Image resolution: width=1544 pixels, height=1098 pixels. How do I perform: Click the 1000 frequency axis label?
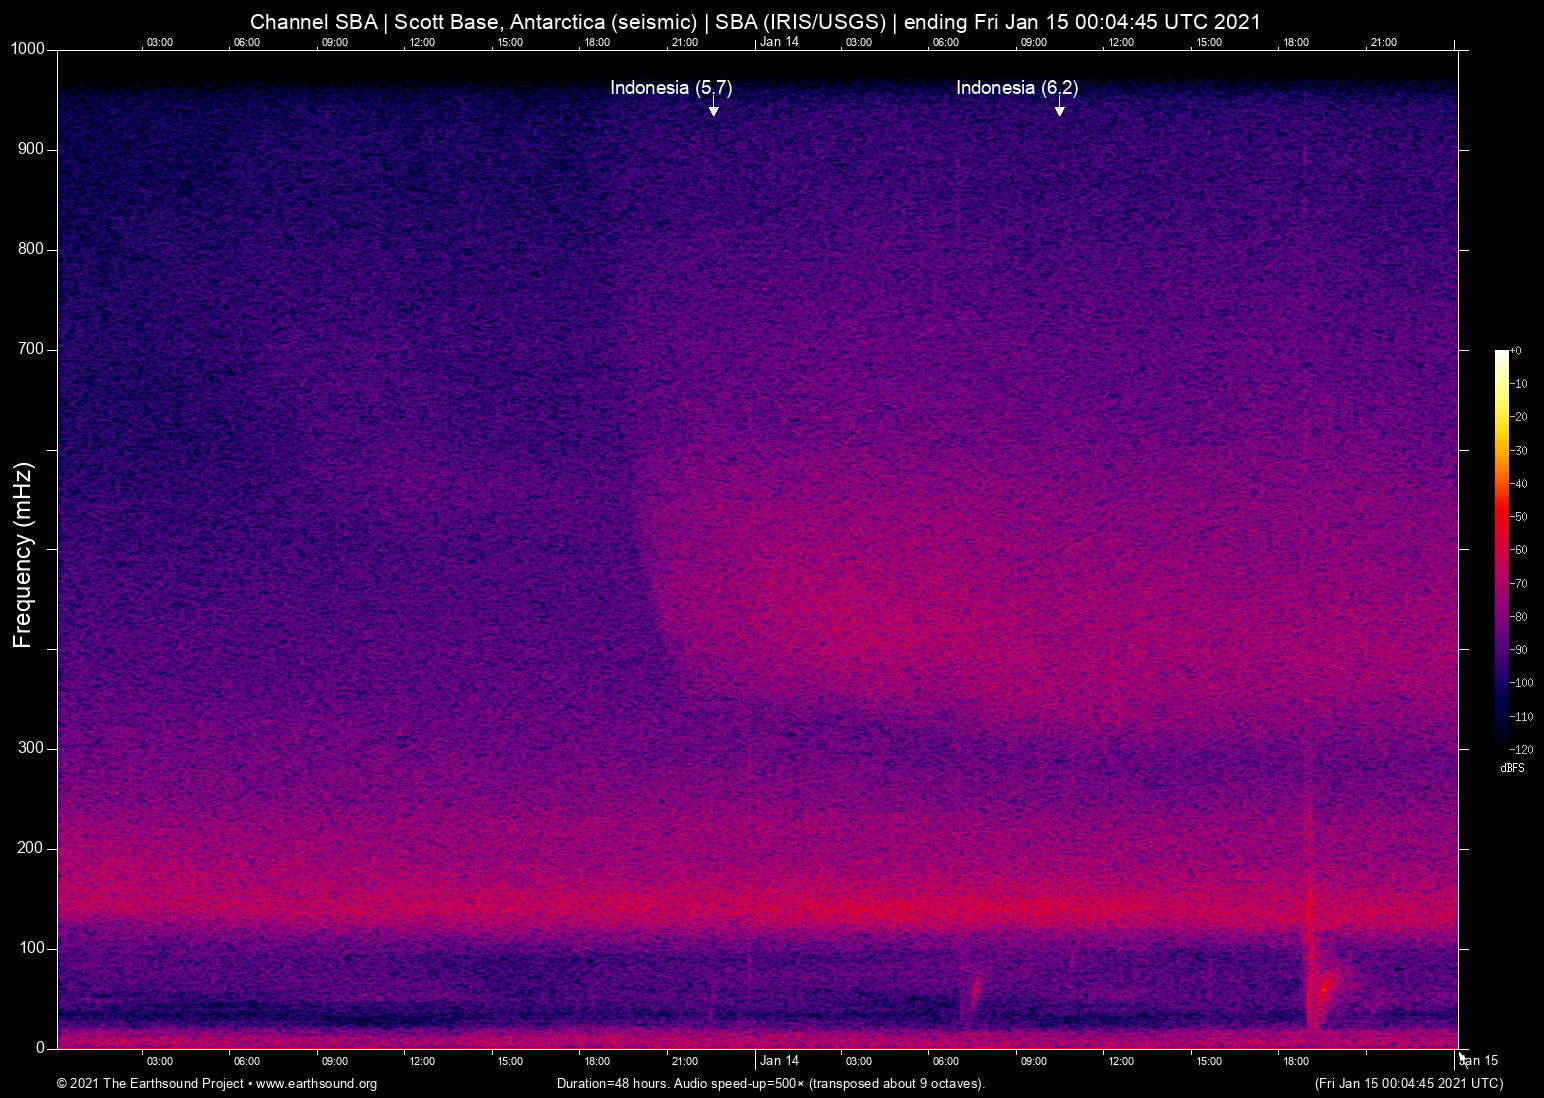tap(27, 49)
